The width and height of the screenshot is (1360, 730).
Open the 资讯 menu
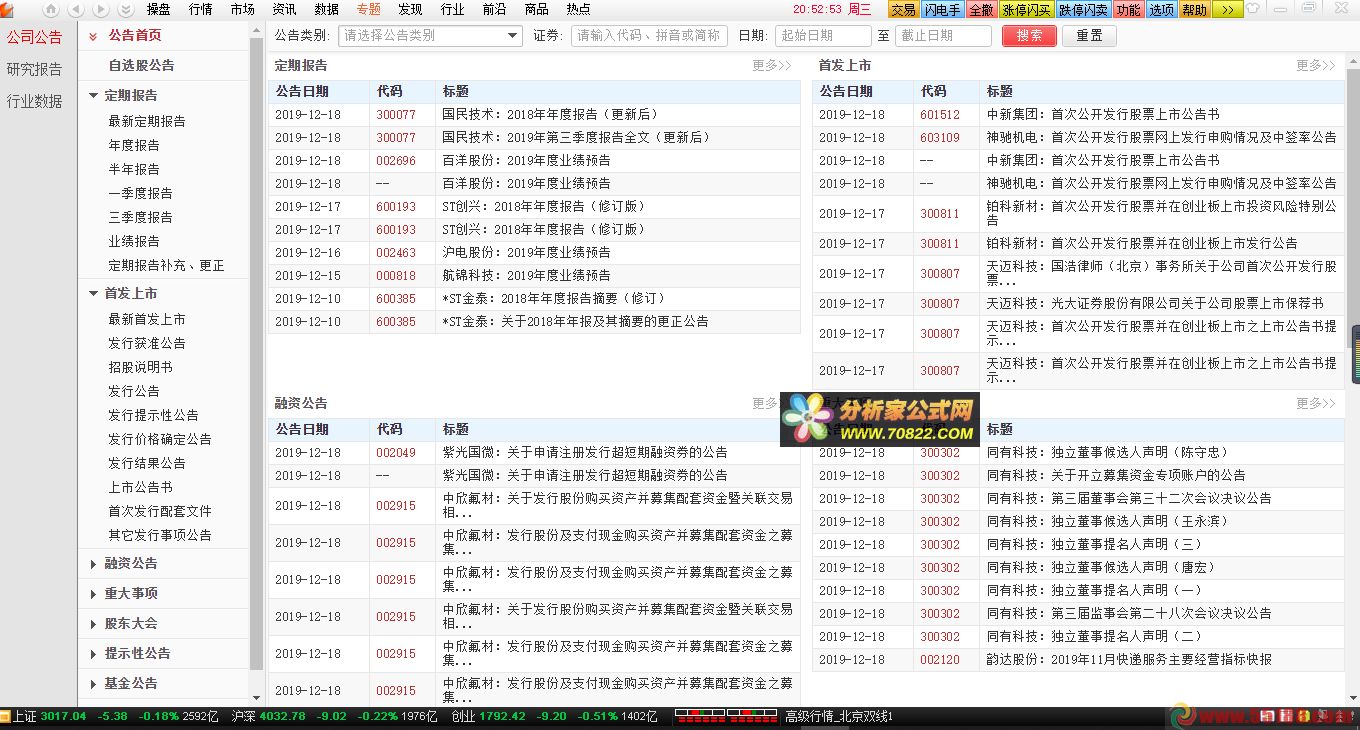coord(284,9)
